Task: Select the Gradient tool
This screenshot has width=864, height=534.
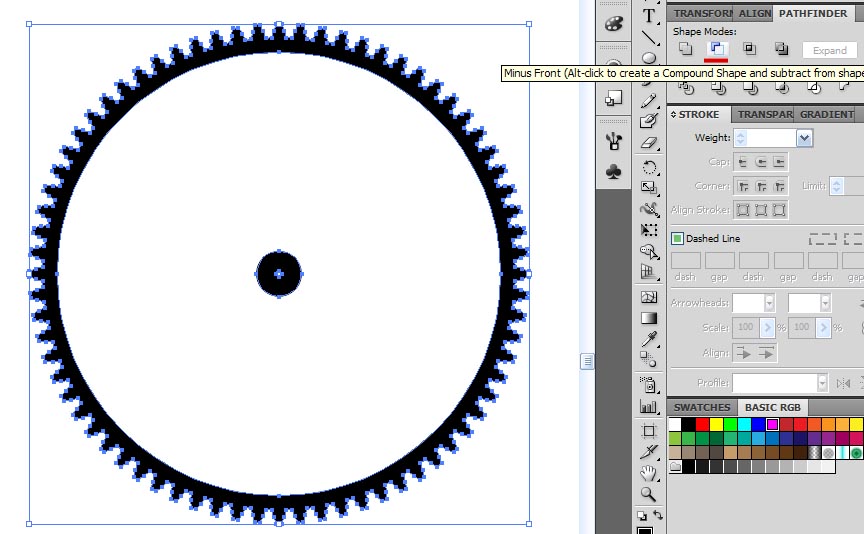Action: (649, 318)
